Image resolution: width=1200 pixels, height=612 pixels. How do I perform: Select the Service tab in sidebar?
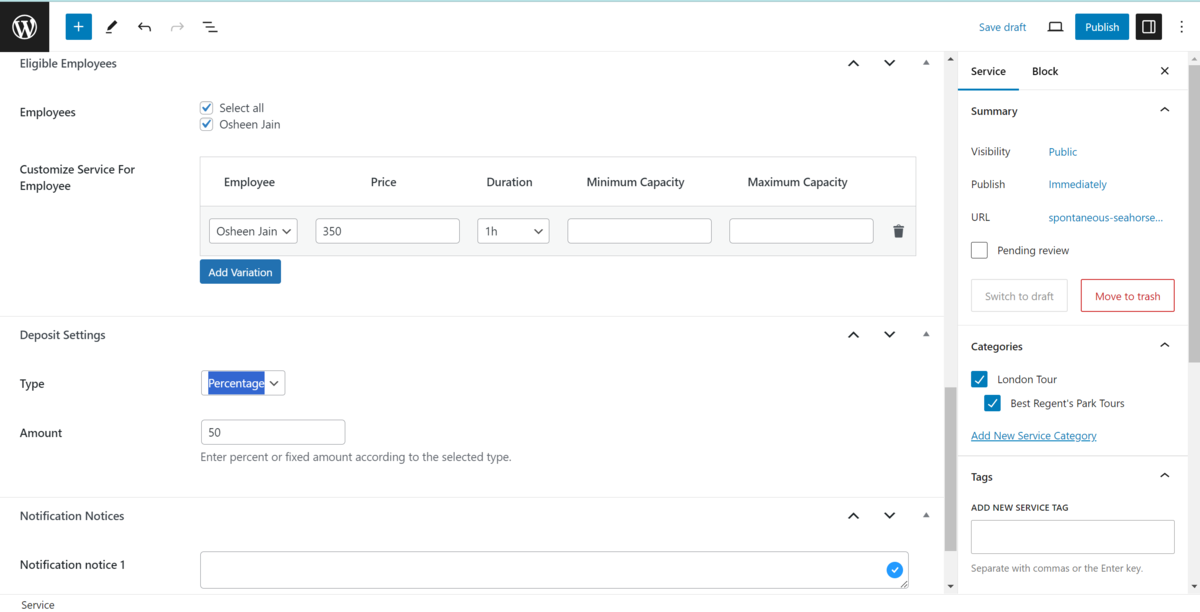[988, 72]
